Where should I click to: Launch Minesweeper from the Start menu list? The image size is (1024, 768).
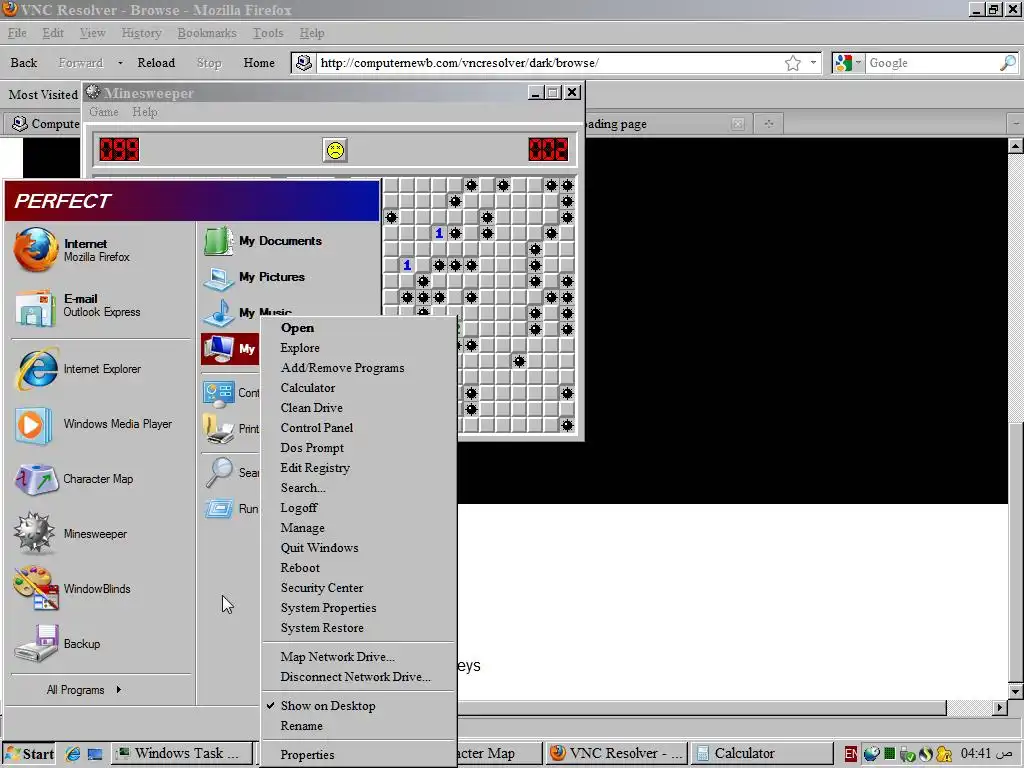(x=34, y=533)
